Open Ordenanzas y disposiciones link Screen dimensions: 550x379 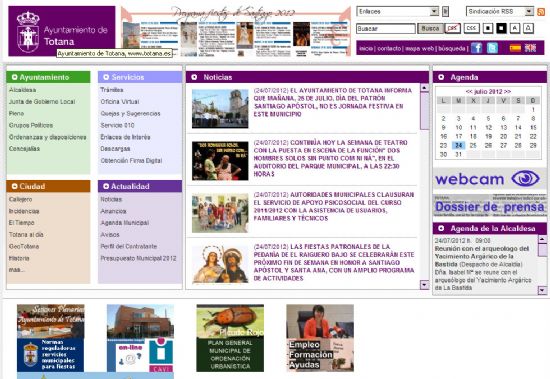click(47, 137)
